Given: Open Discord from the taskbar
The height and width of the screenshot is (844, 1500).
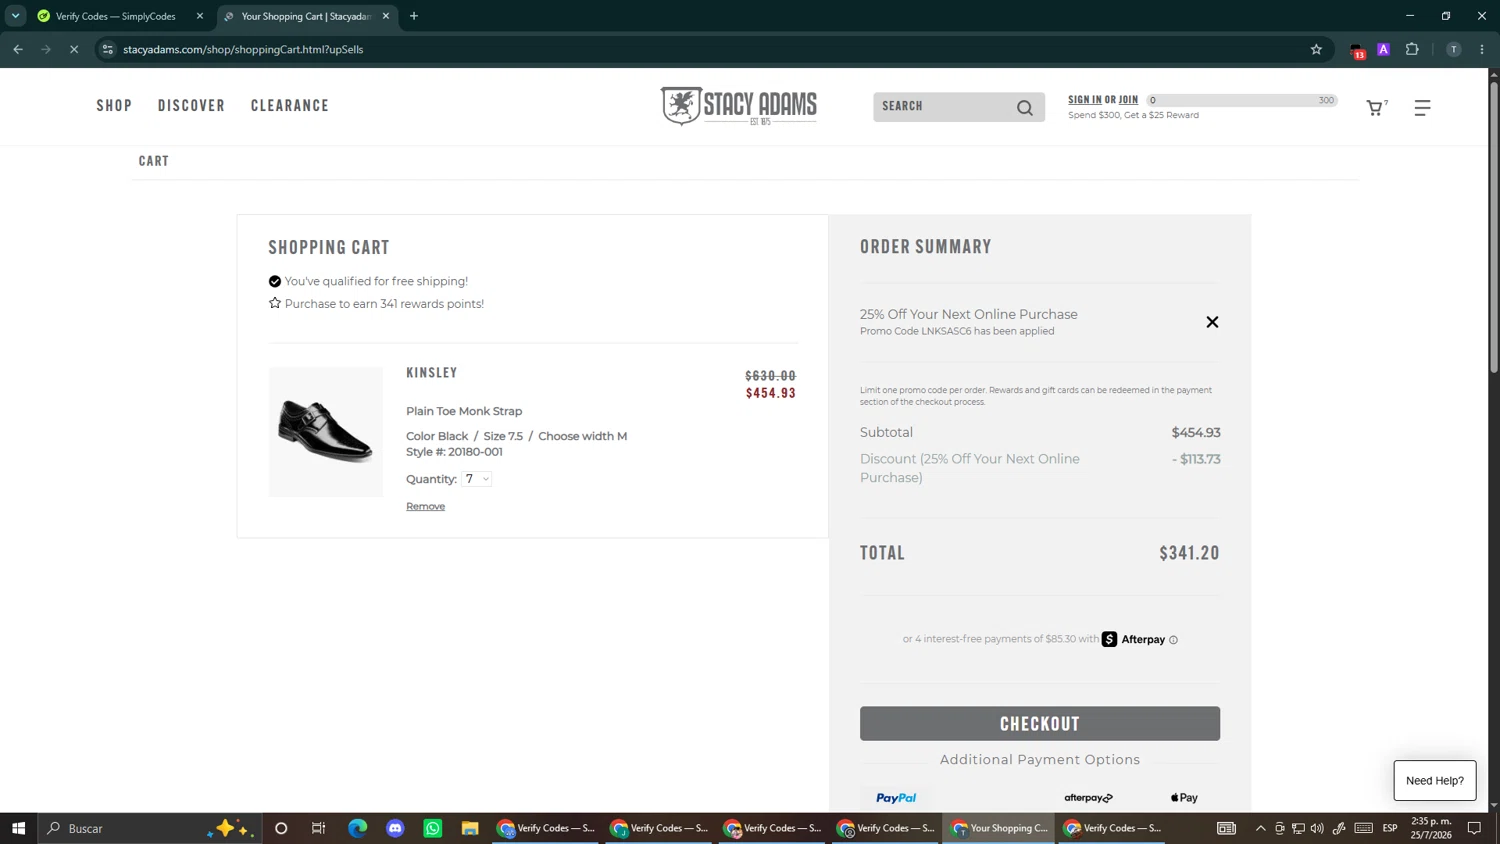Looking at the screenshot, I should click(x=395, y=828).
